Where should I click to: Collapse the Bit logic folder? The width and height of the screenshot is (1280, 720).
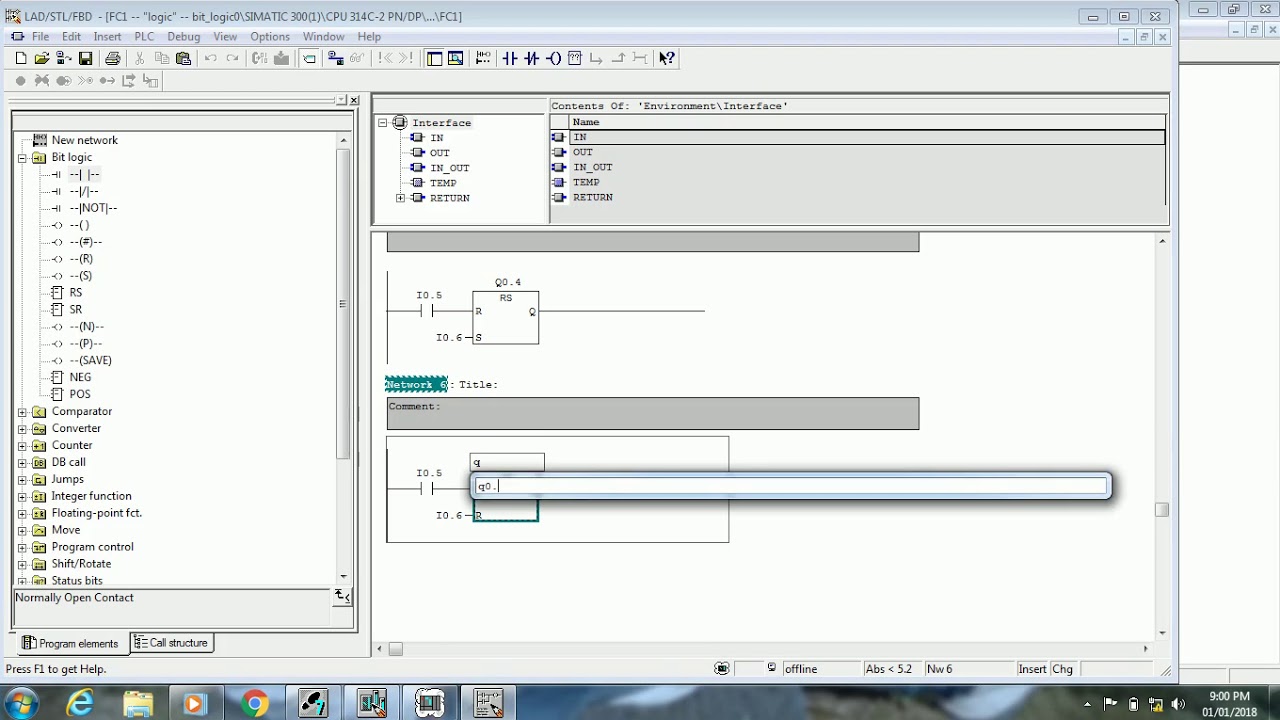(x=22, y=158)
